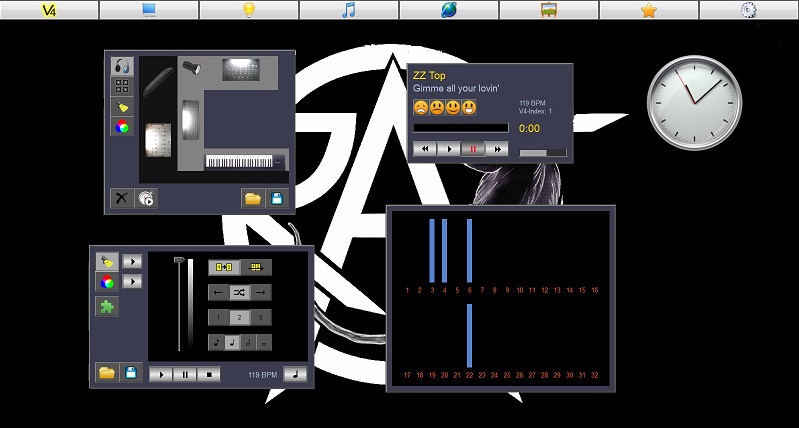Screen dimensions: 799x428
Task: Save the stage layout with the floppy disk icon
Action: (277, 199)
